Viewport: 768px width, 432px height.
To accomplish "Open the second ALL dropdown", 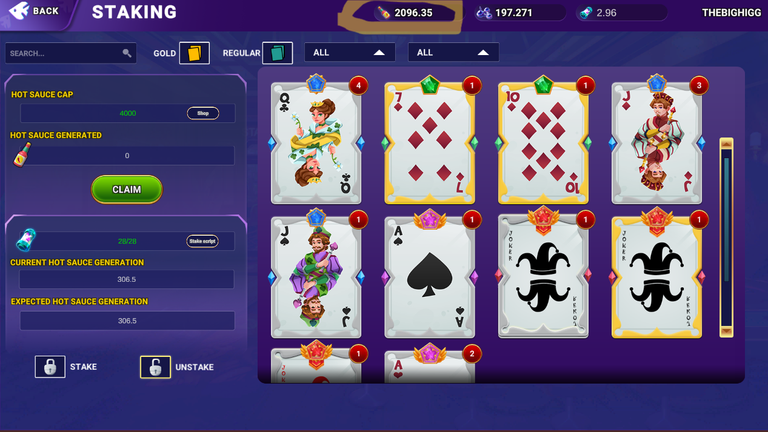I will (x=454, y=52).
